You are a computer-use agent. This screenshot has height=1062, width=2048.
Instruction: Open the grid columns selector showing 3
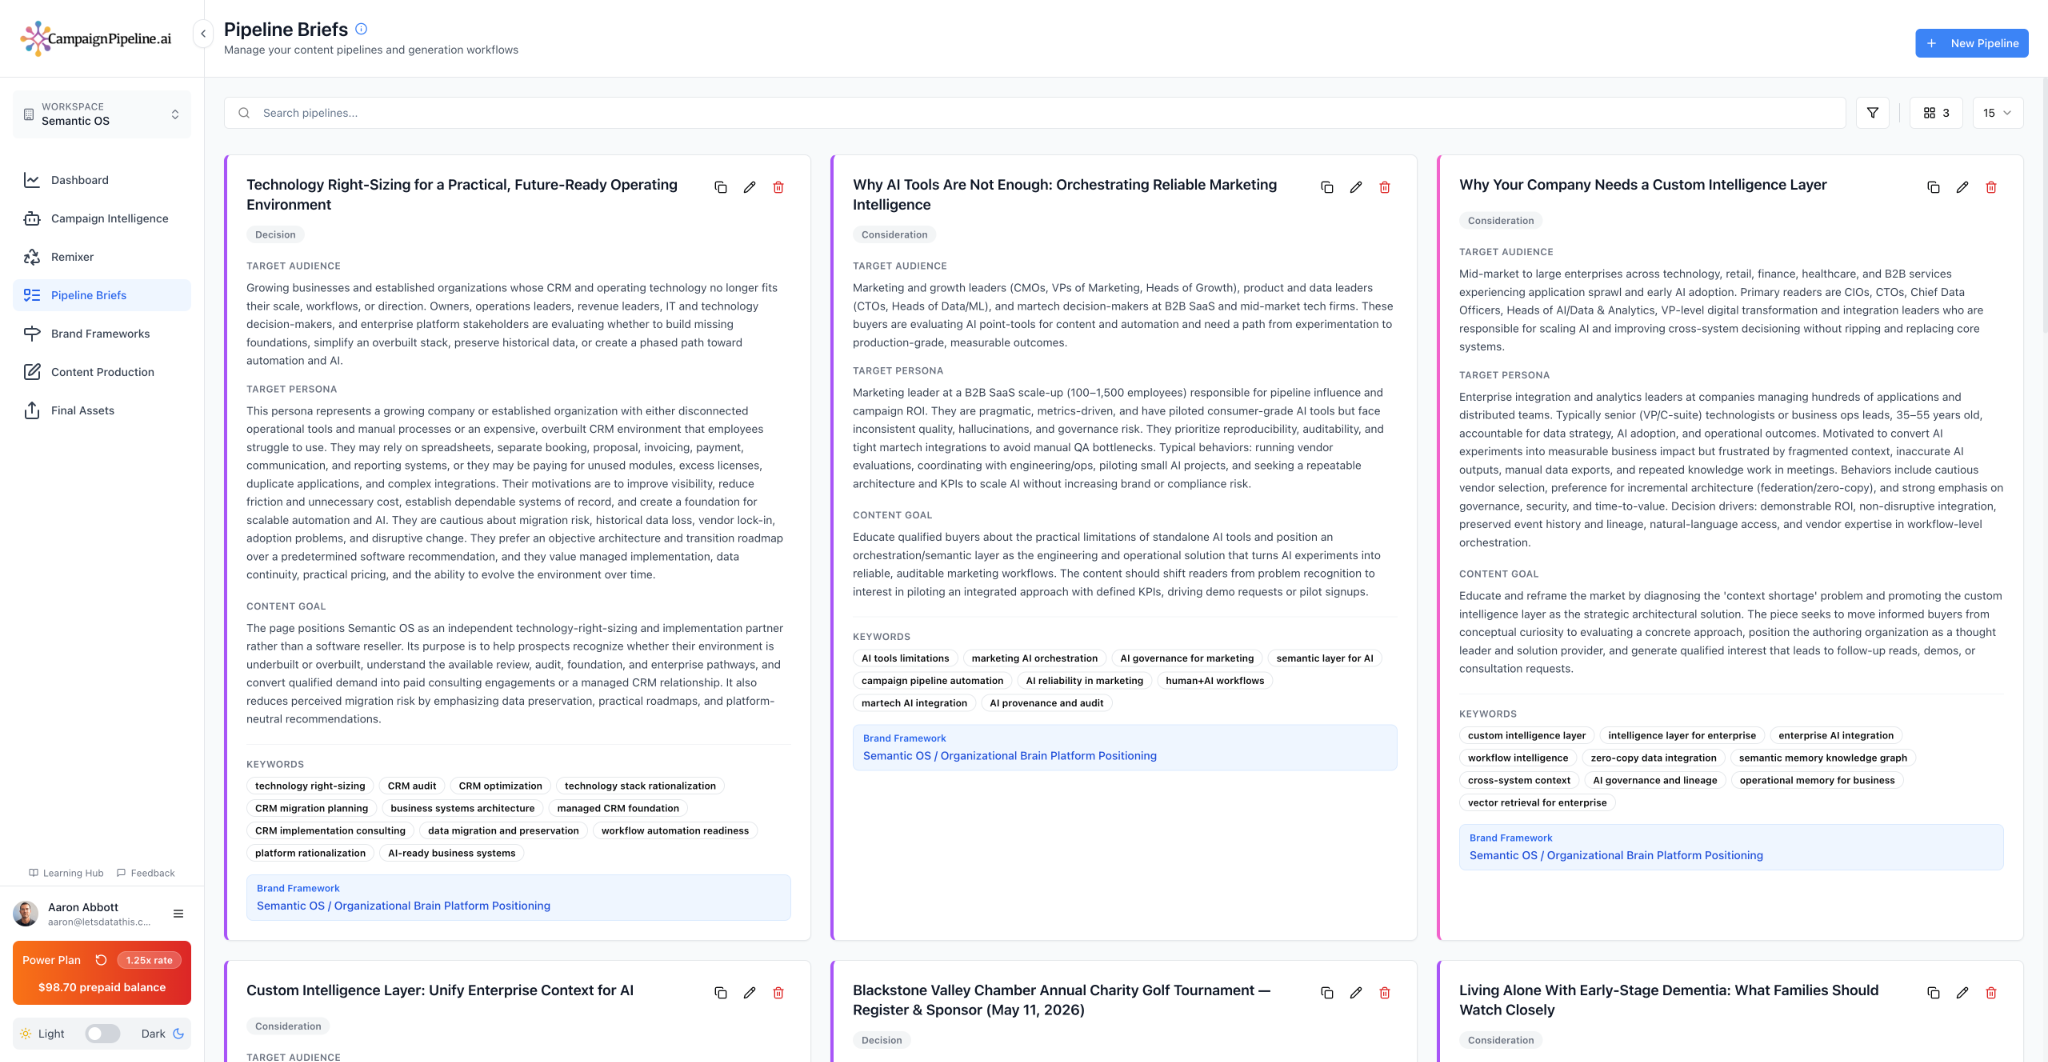pos(1936,113)
